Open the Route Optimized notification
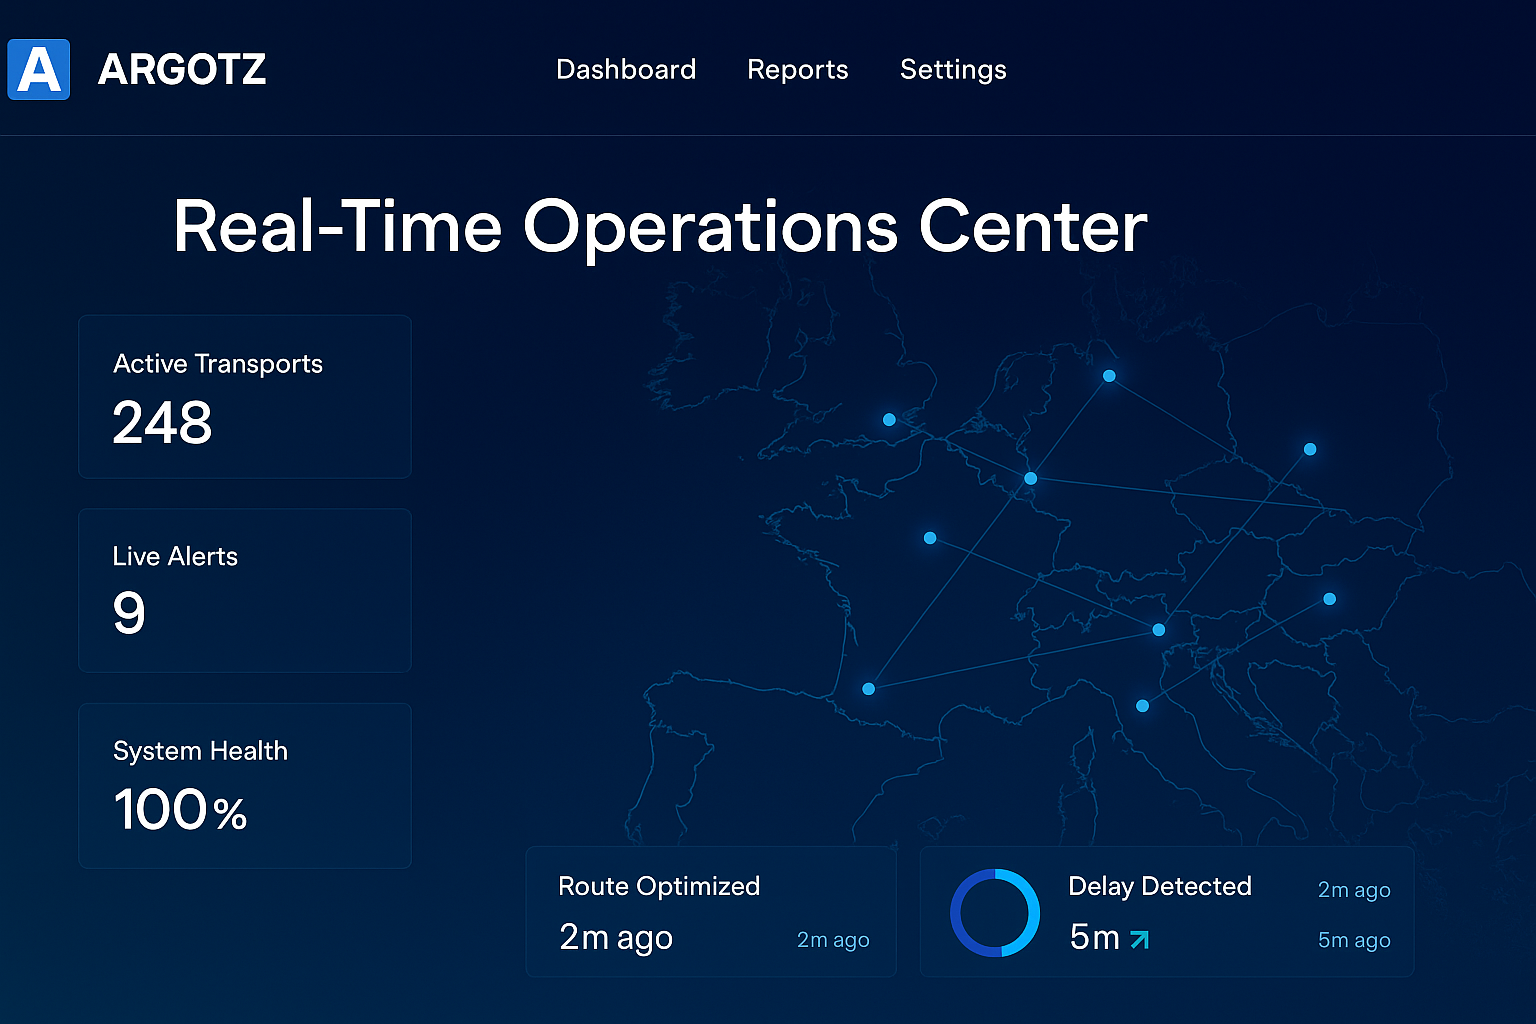Screen dimensions: 1536x1024 tap(711, 912)
